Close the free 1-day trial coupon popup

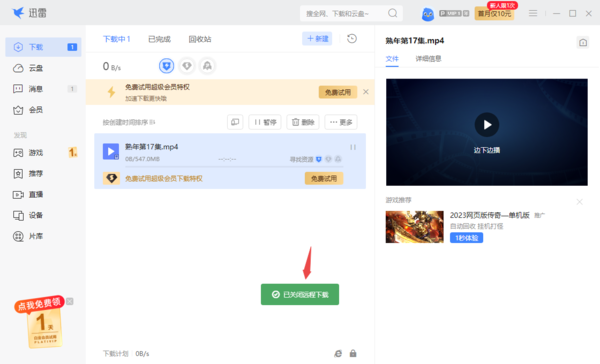click(x=70, y=302)
